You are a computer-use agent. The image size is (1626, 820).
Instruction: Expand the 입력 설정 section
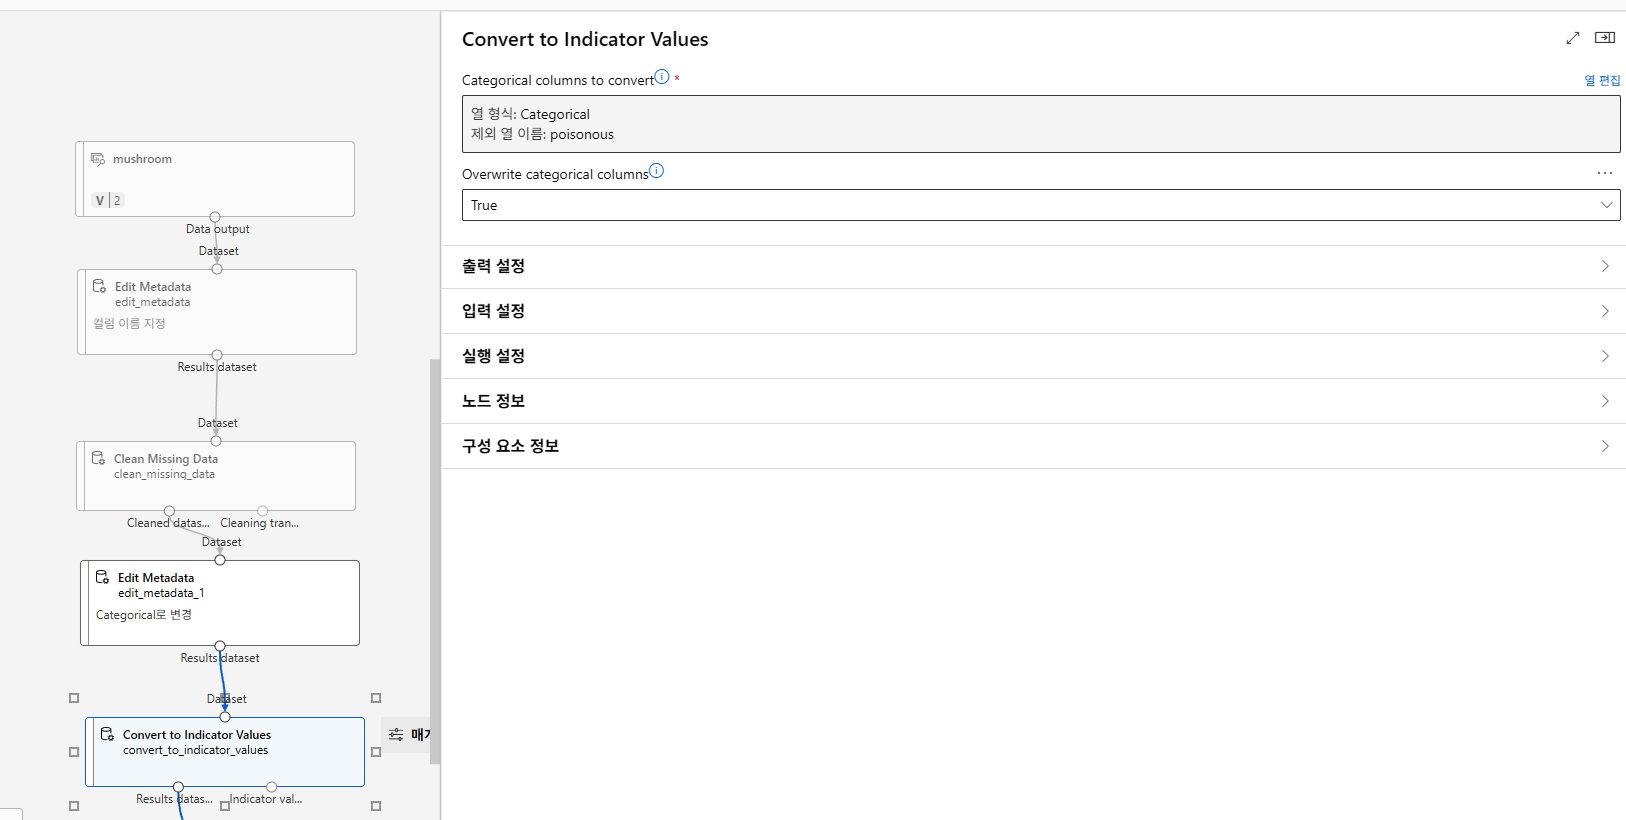point(1033,311)
